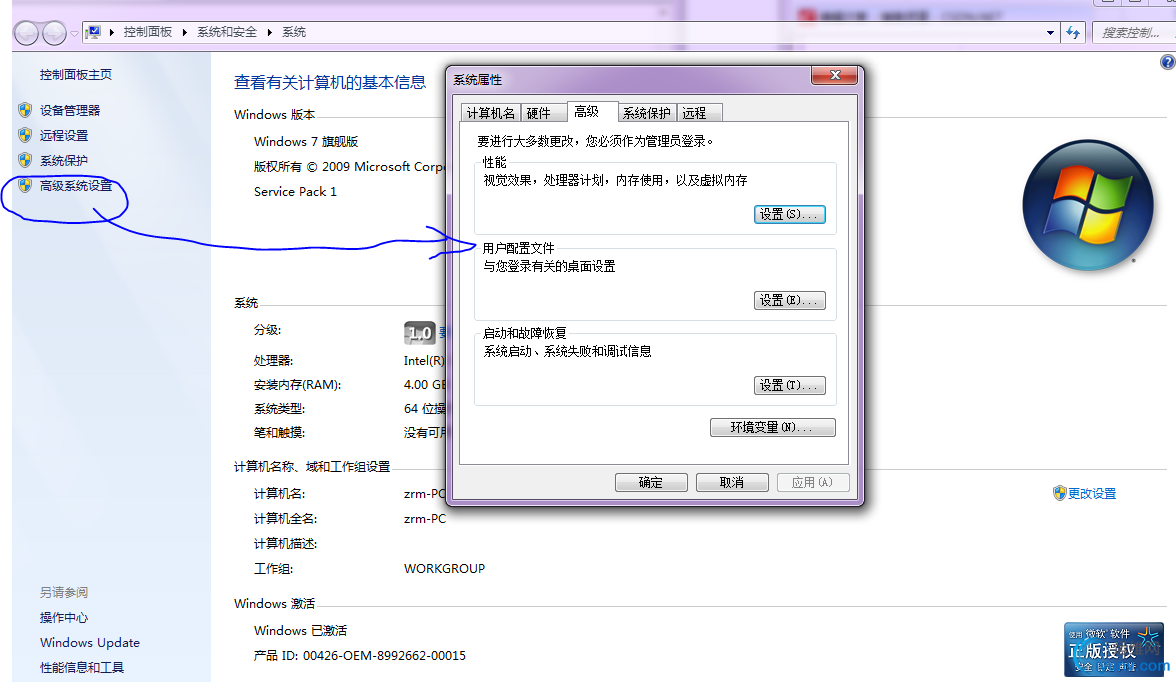Viewport: 1176px width, 682px height.
Task: Click the Forward navigation arrow button
Action: [x=54, y=33]
